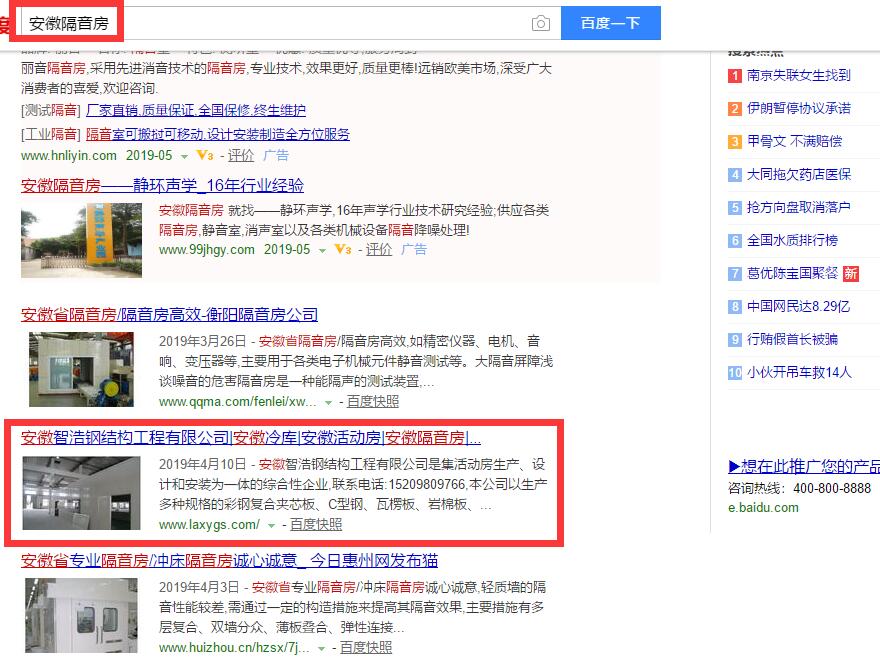The width and height of the screenshot is (880, 661).
Task: Click the www.hnliyin.com URL
Action: coord(68,155)
